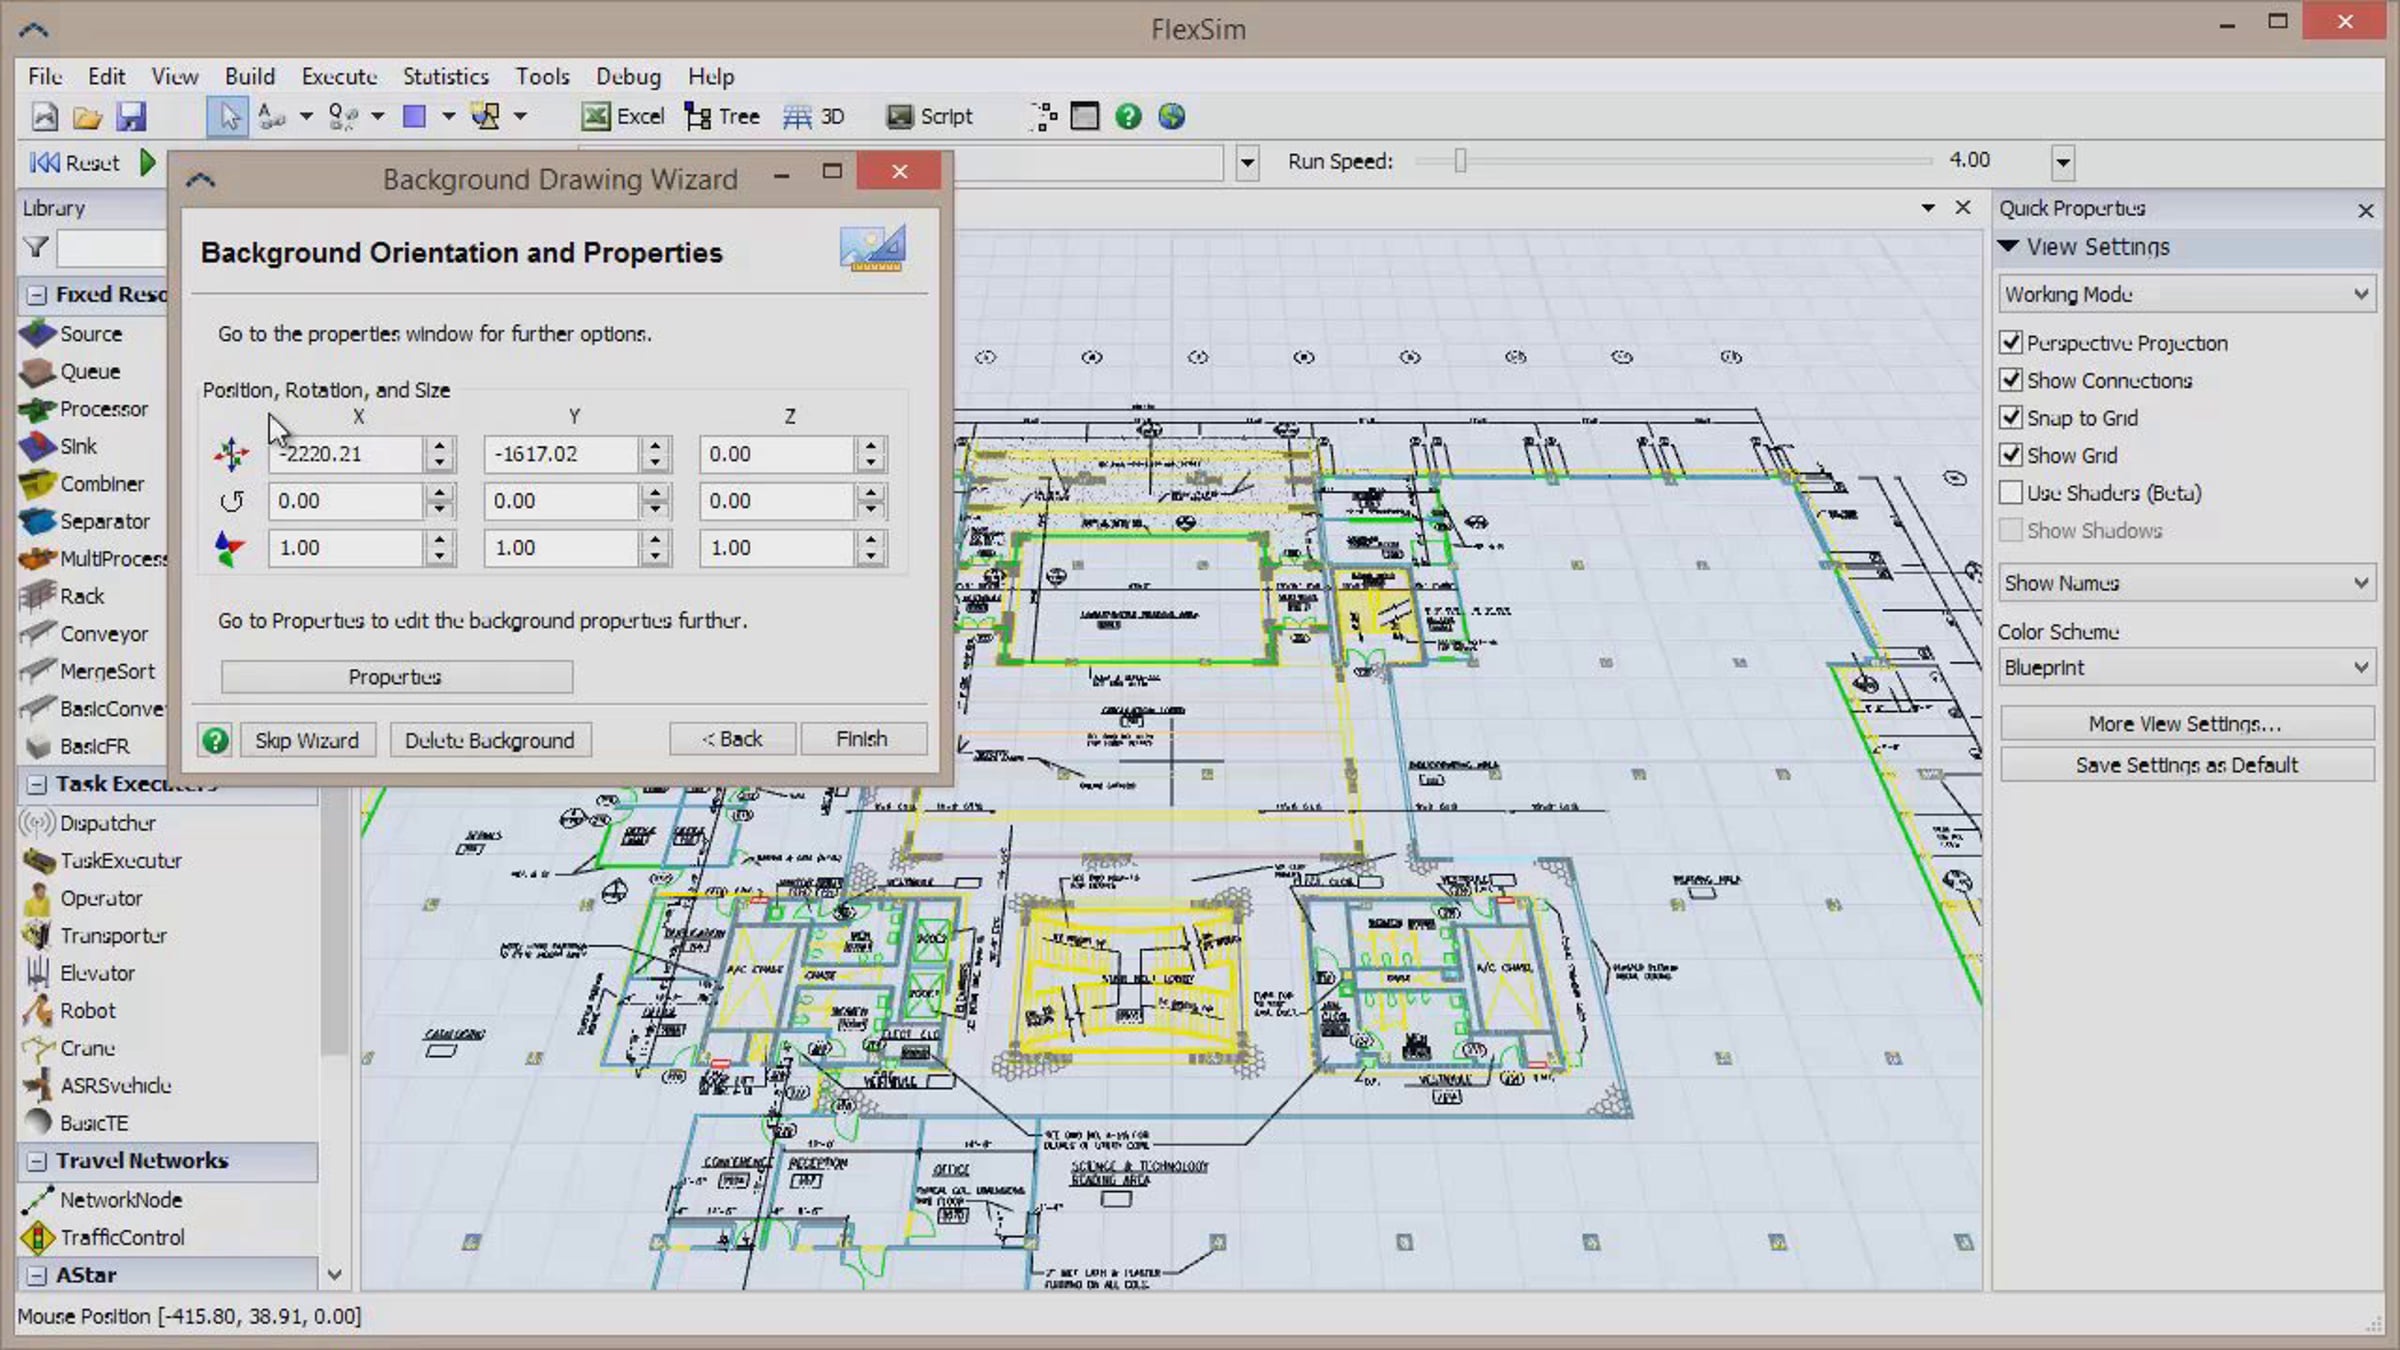Image resolution: width=2400 pixels, height=1350 pixels.
Task: Collapse the Travel Networks section
Action: pos(37,1161)
